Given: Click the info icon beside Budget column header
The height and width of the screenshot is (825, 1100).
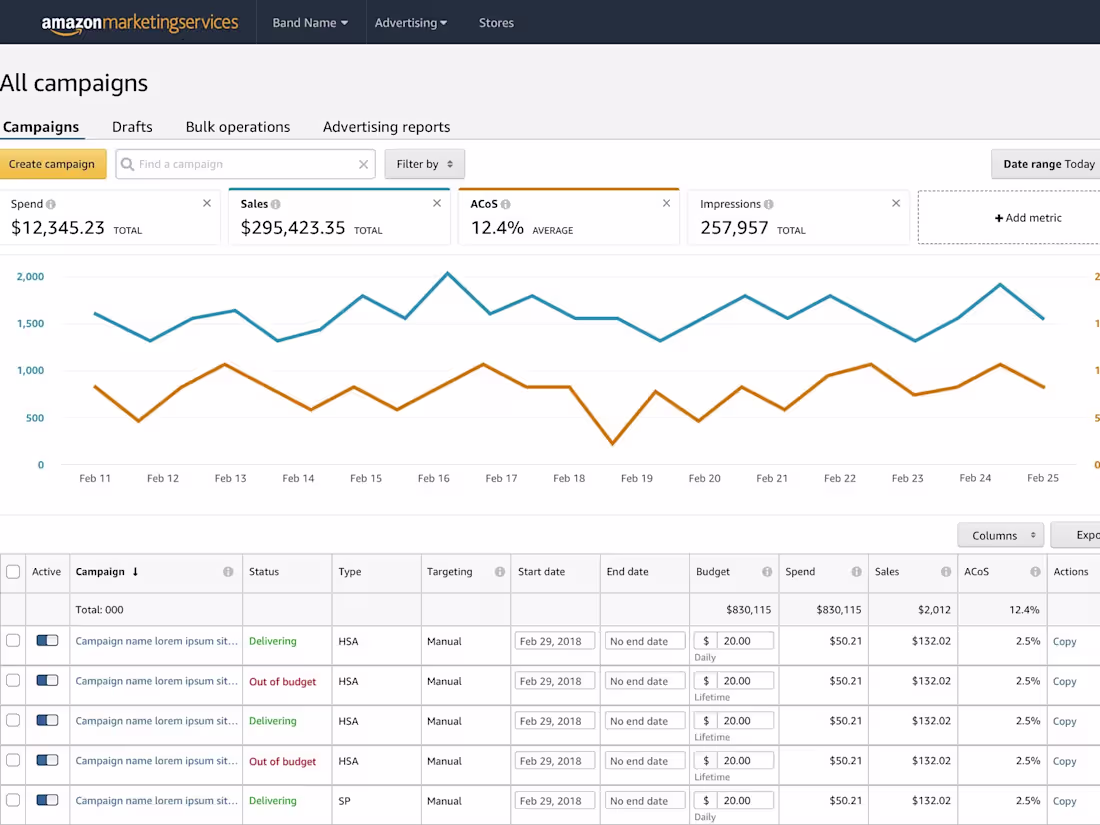Looking at the screenshot, I should pos(767,571).
